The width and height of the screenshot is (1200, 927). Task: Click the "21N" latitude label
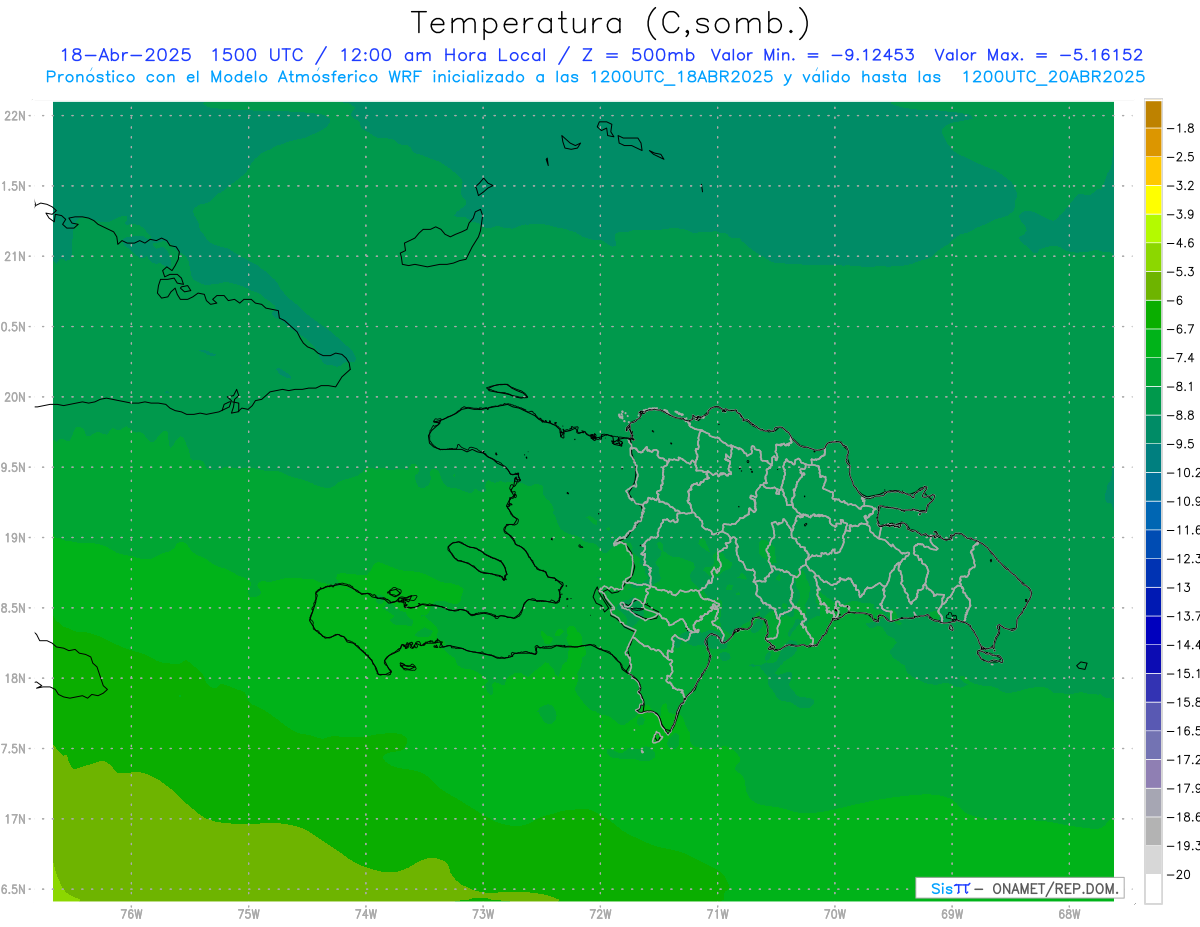[x=16, y=257]
